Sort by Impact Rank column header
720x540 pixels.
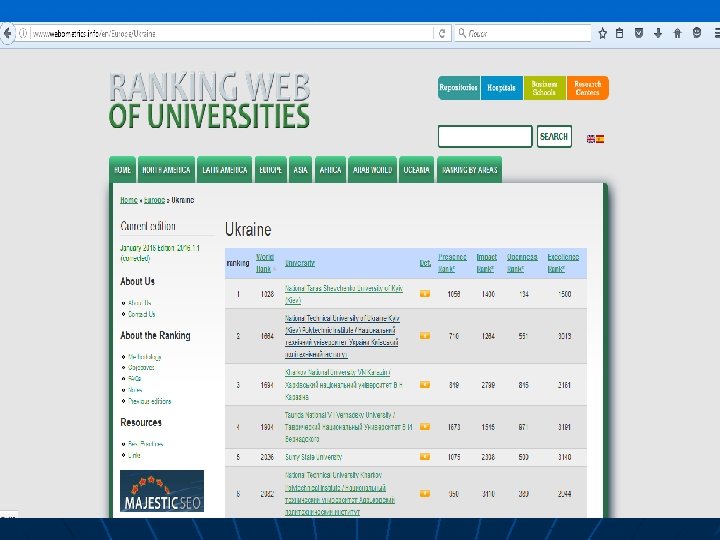[x=487, y=263]
